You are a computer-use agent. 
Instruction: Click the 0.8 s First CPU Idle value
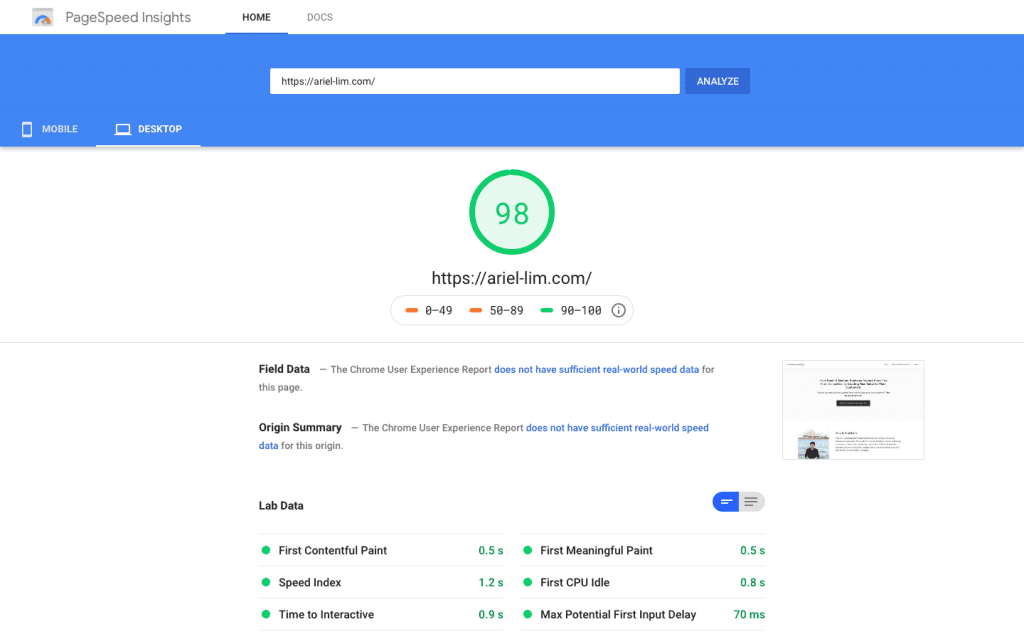752,583
